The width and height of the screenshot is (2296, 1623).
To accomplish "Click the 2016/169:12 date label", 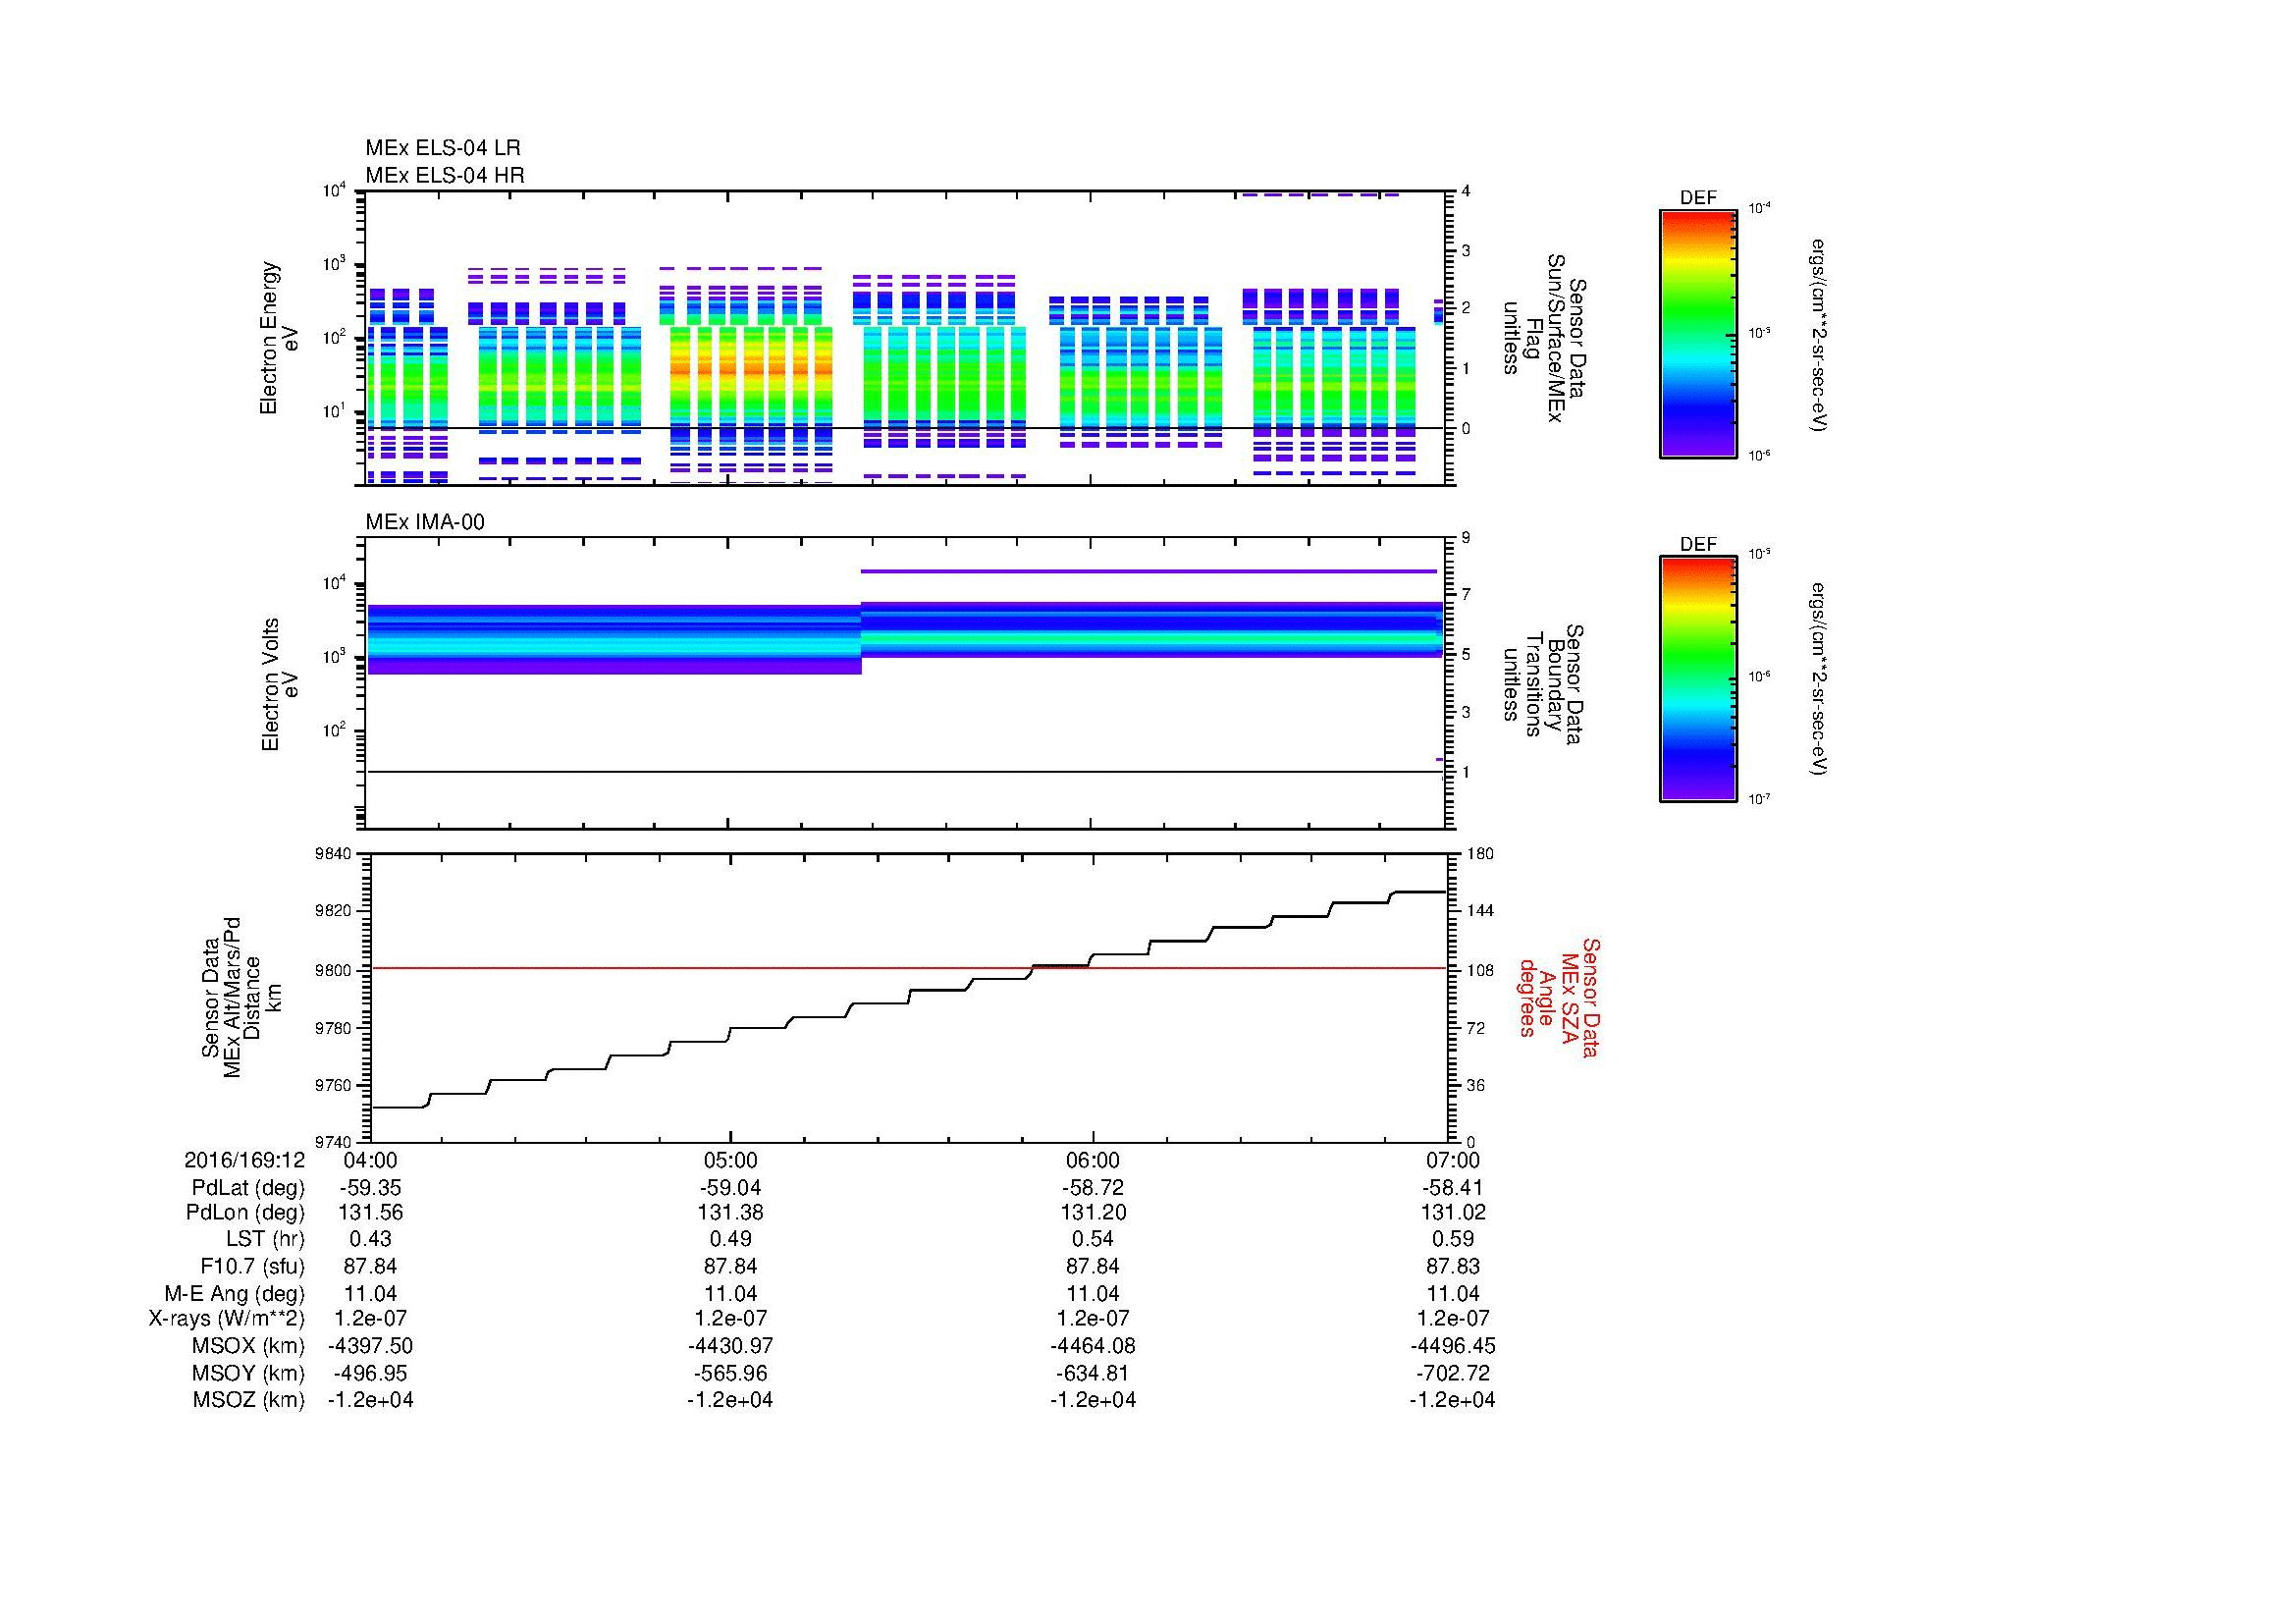I will pos(244,1160).
